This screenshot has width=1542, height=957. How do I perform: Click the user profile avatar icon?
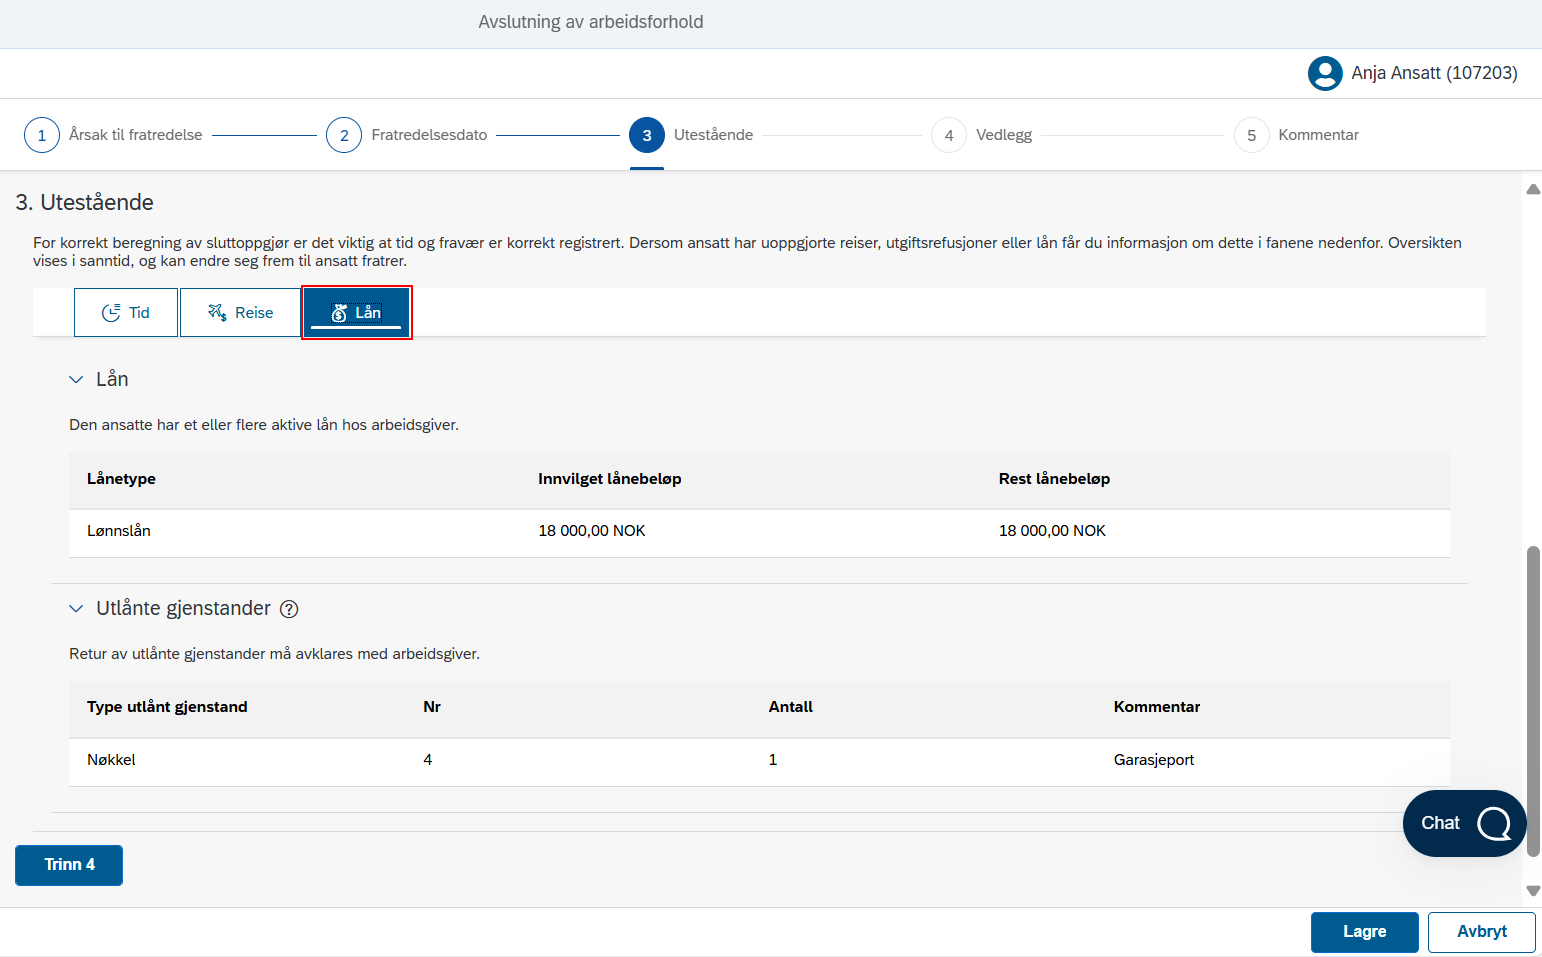tap(1325, 73)
